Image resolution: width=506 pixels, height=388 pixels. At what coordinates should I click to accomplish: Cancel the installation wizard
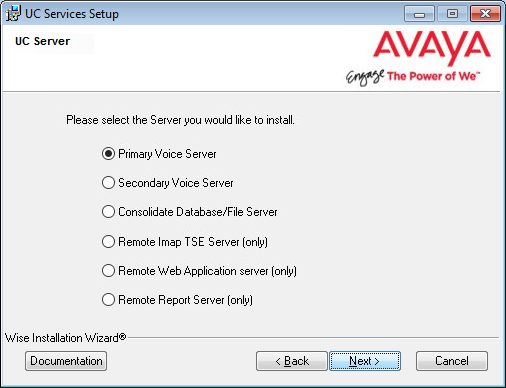[x=452, y=361]
